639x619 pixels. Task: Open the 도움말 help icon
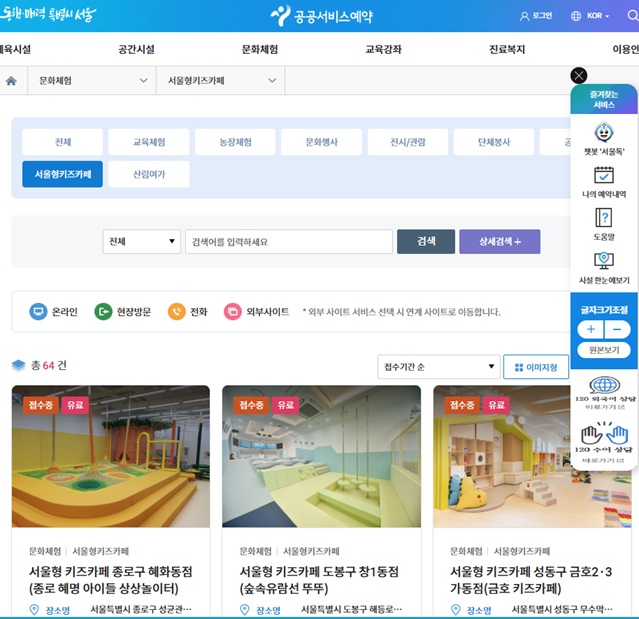point(604,217)
